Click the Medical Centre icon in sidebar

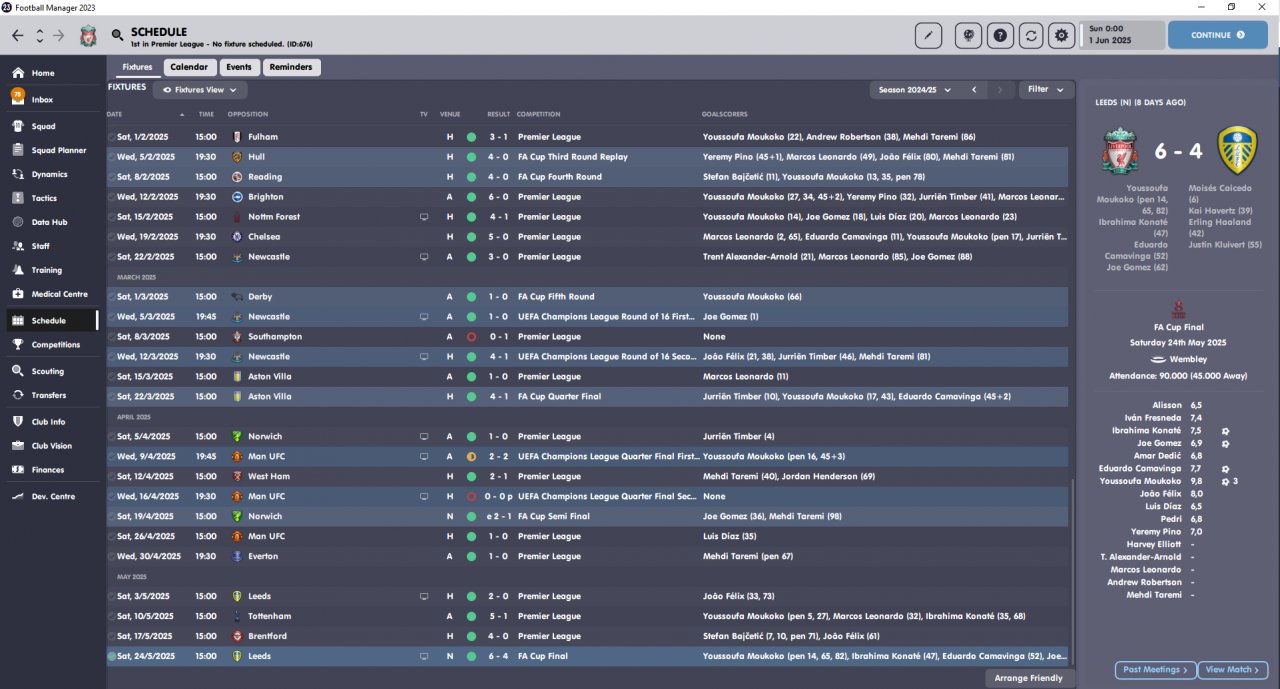(18, 294)
